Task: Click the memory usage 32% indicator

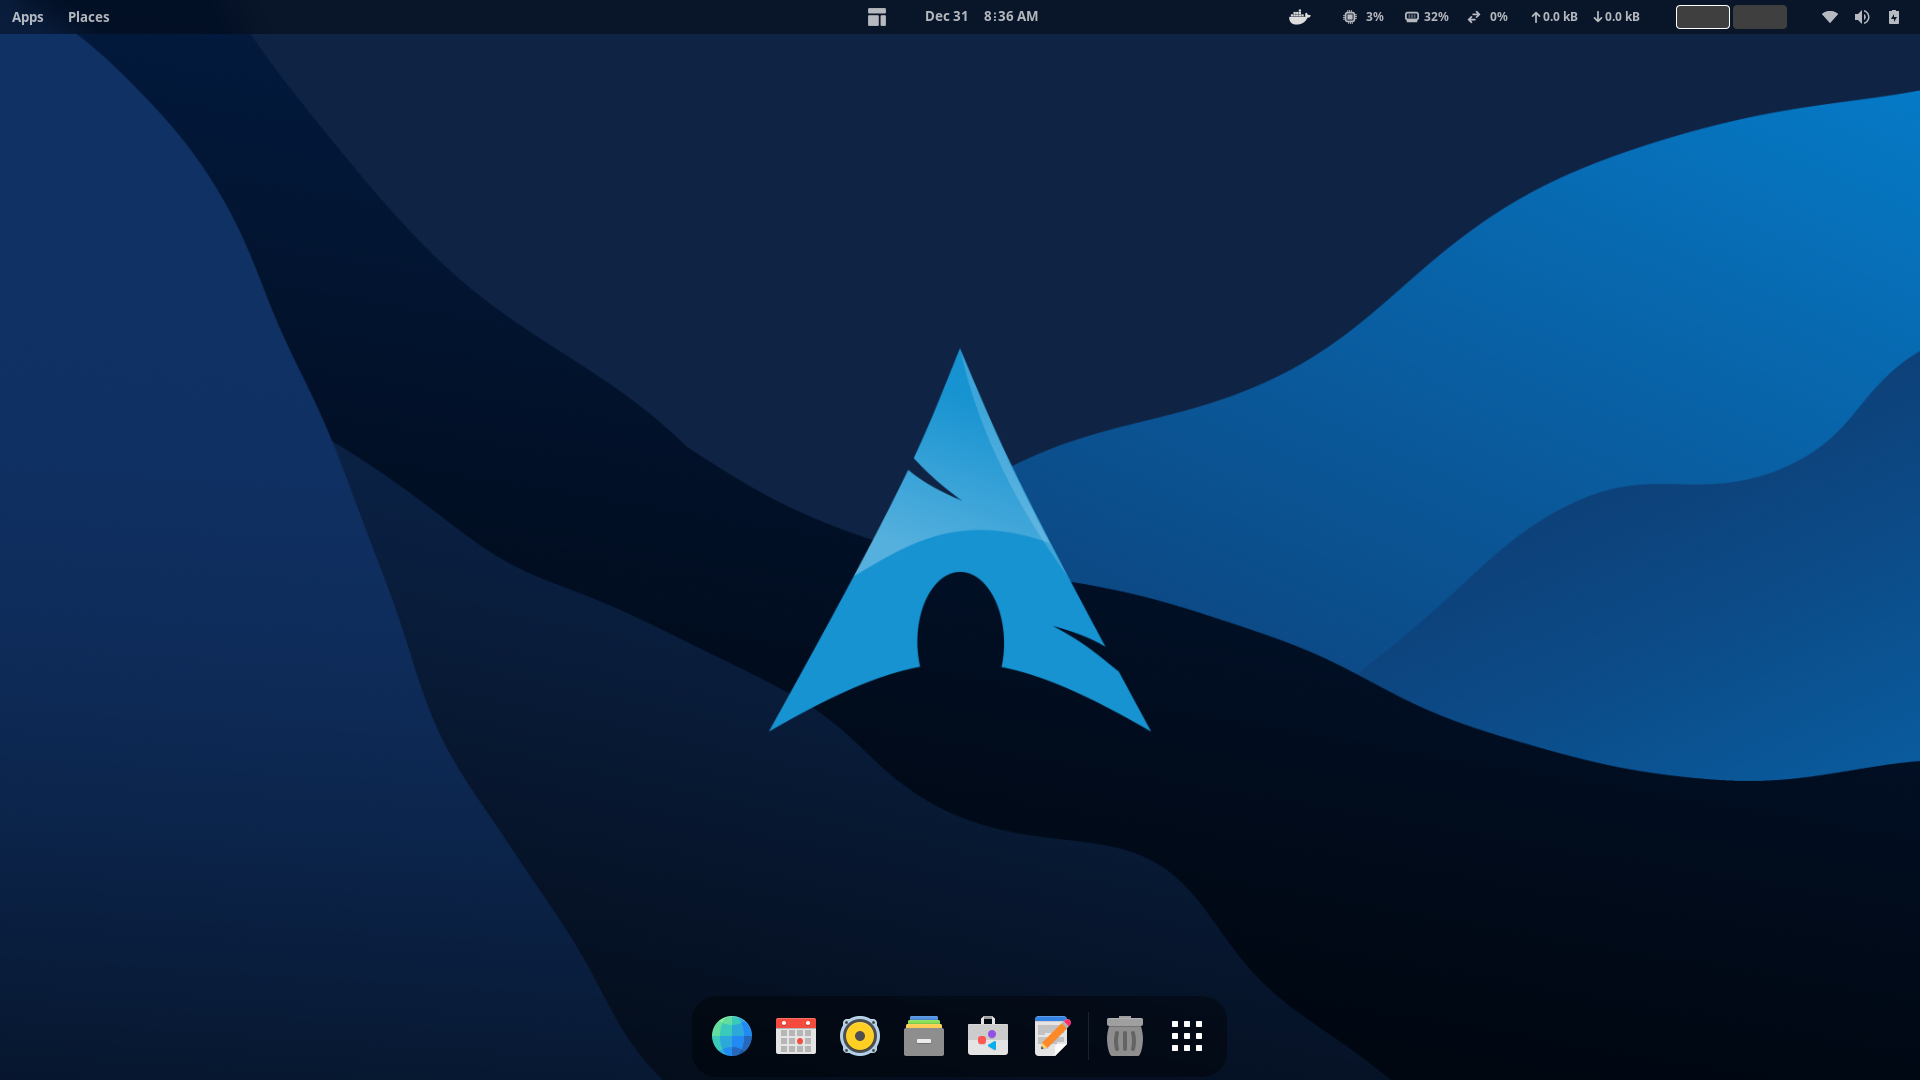Action: pyautogui.click(x=1426, y=17)
